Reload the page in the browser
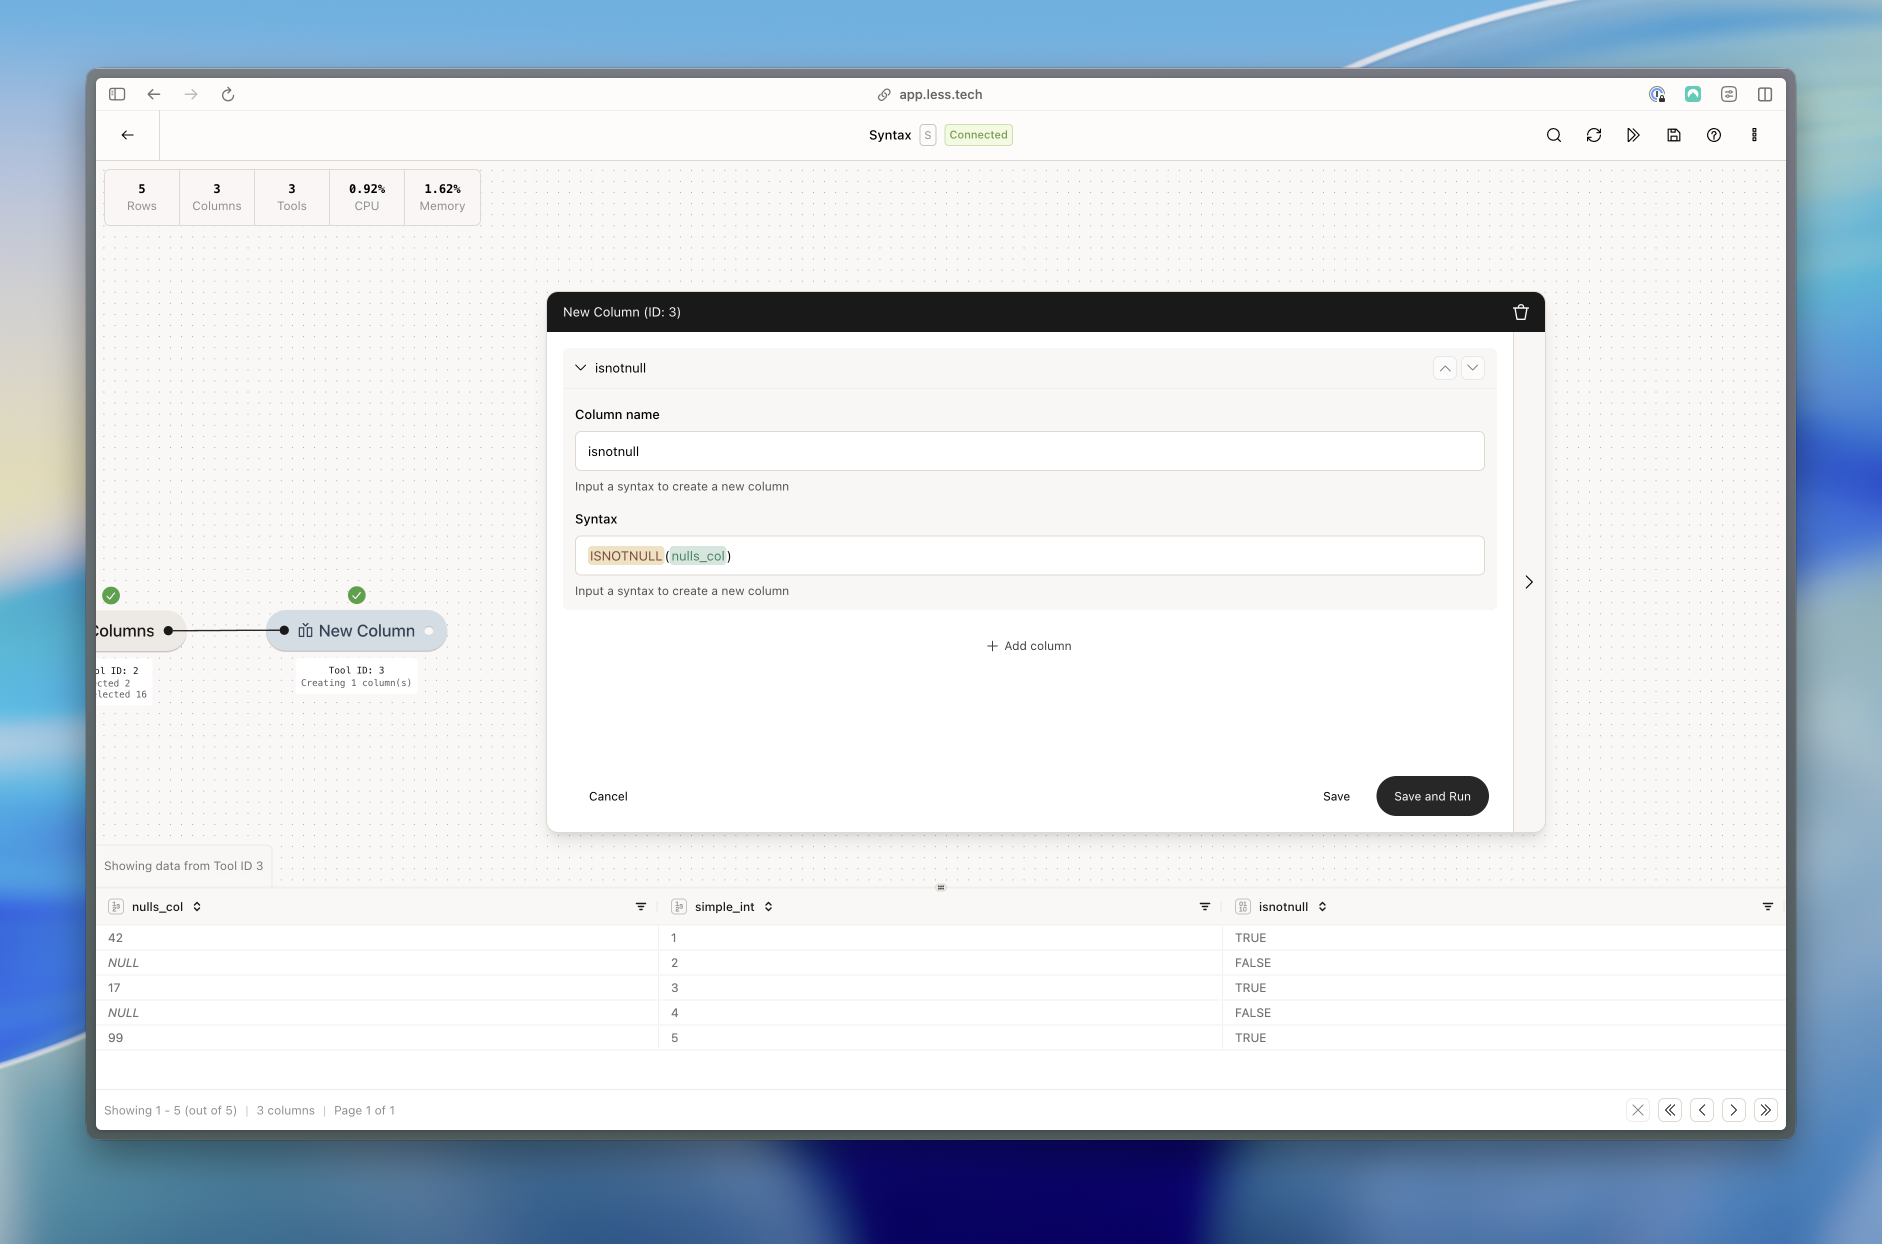Screen dimensions: 1882x1244 (x=228, y=94)
